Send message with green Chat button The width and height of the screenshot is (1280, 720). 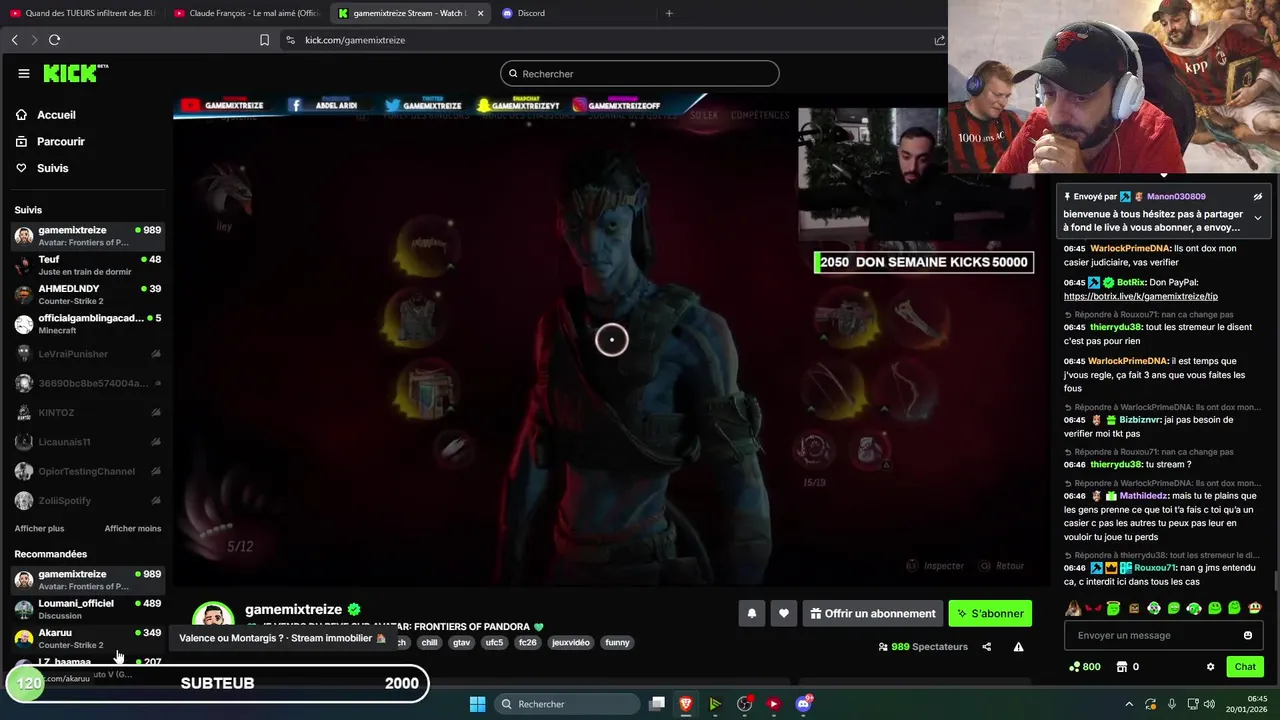[x=1245, y=667]
